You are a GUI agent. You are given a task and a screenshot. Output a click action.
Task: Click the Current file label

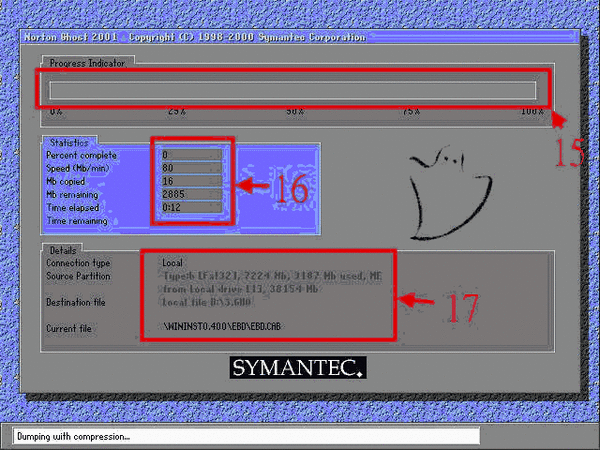(69, 328)
